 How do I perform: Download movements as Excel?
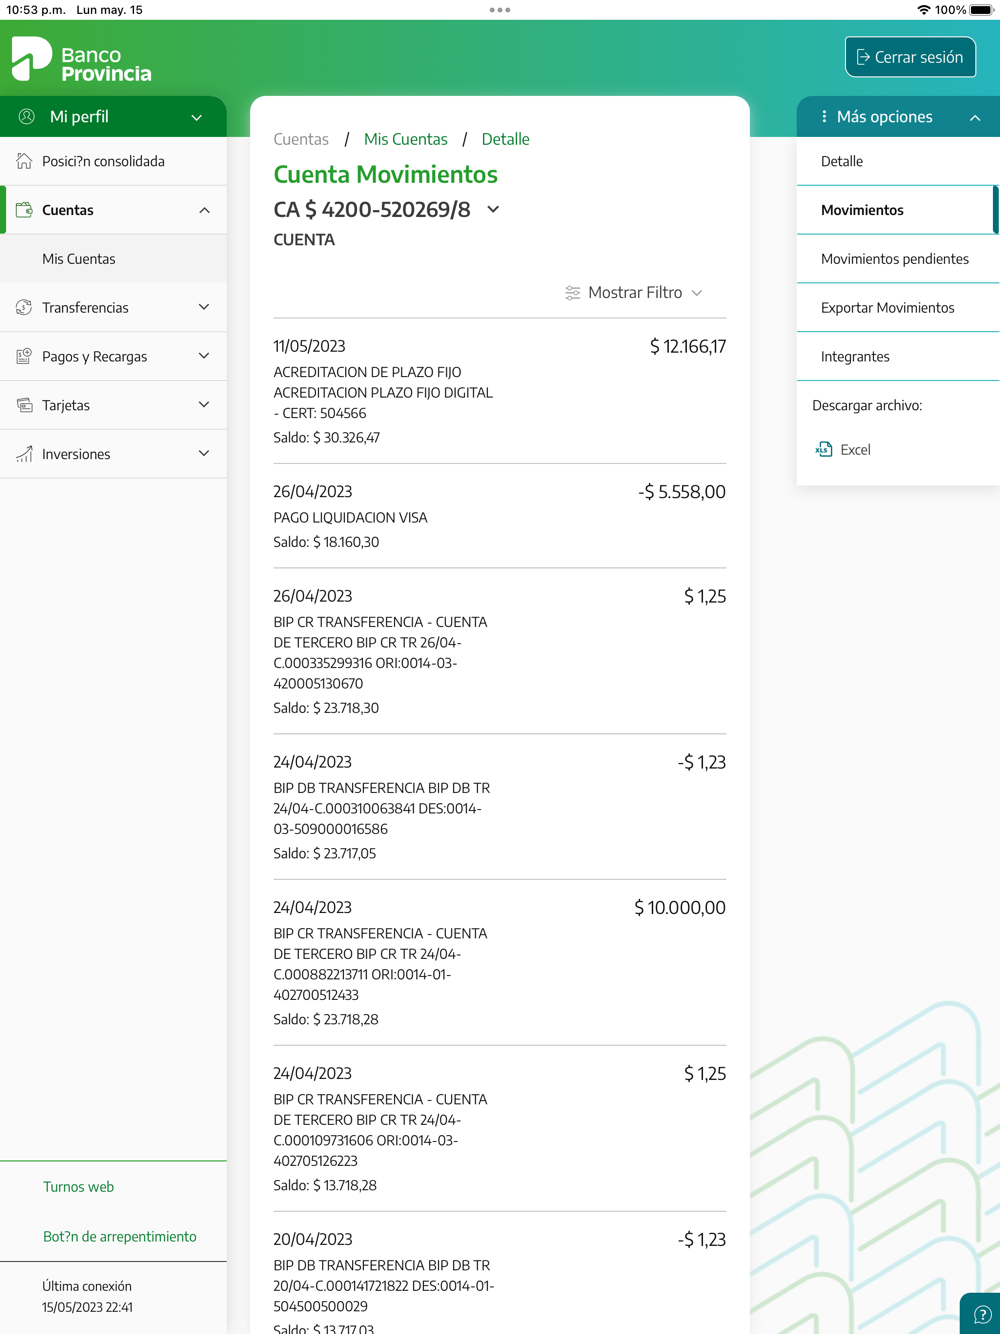[843, 450]
